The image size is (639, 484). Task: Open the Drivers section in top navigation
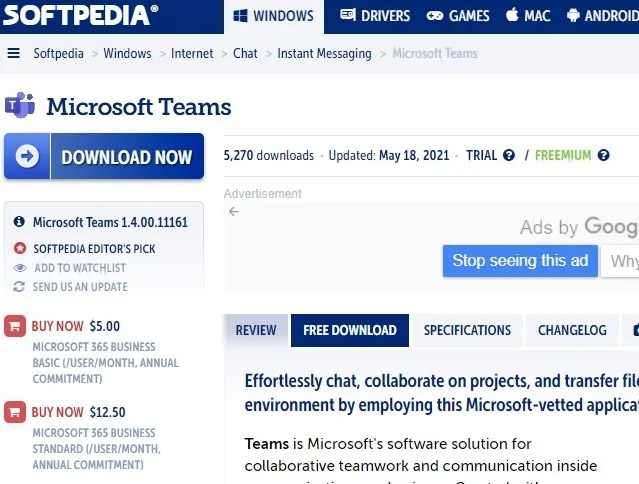coord(375,16)
